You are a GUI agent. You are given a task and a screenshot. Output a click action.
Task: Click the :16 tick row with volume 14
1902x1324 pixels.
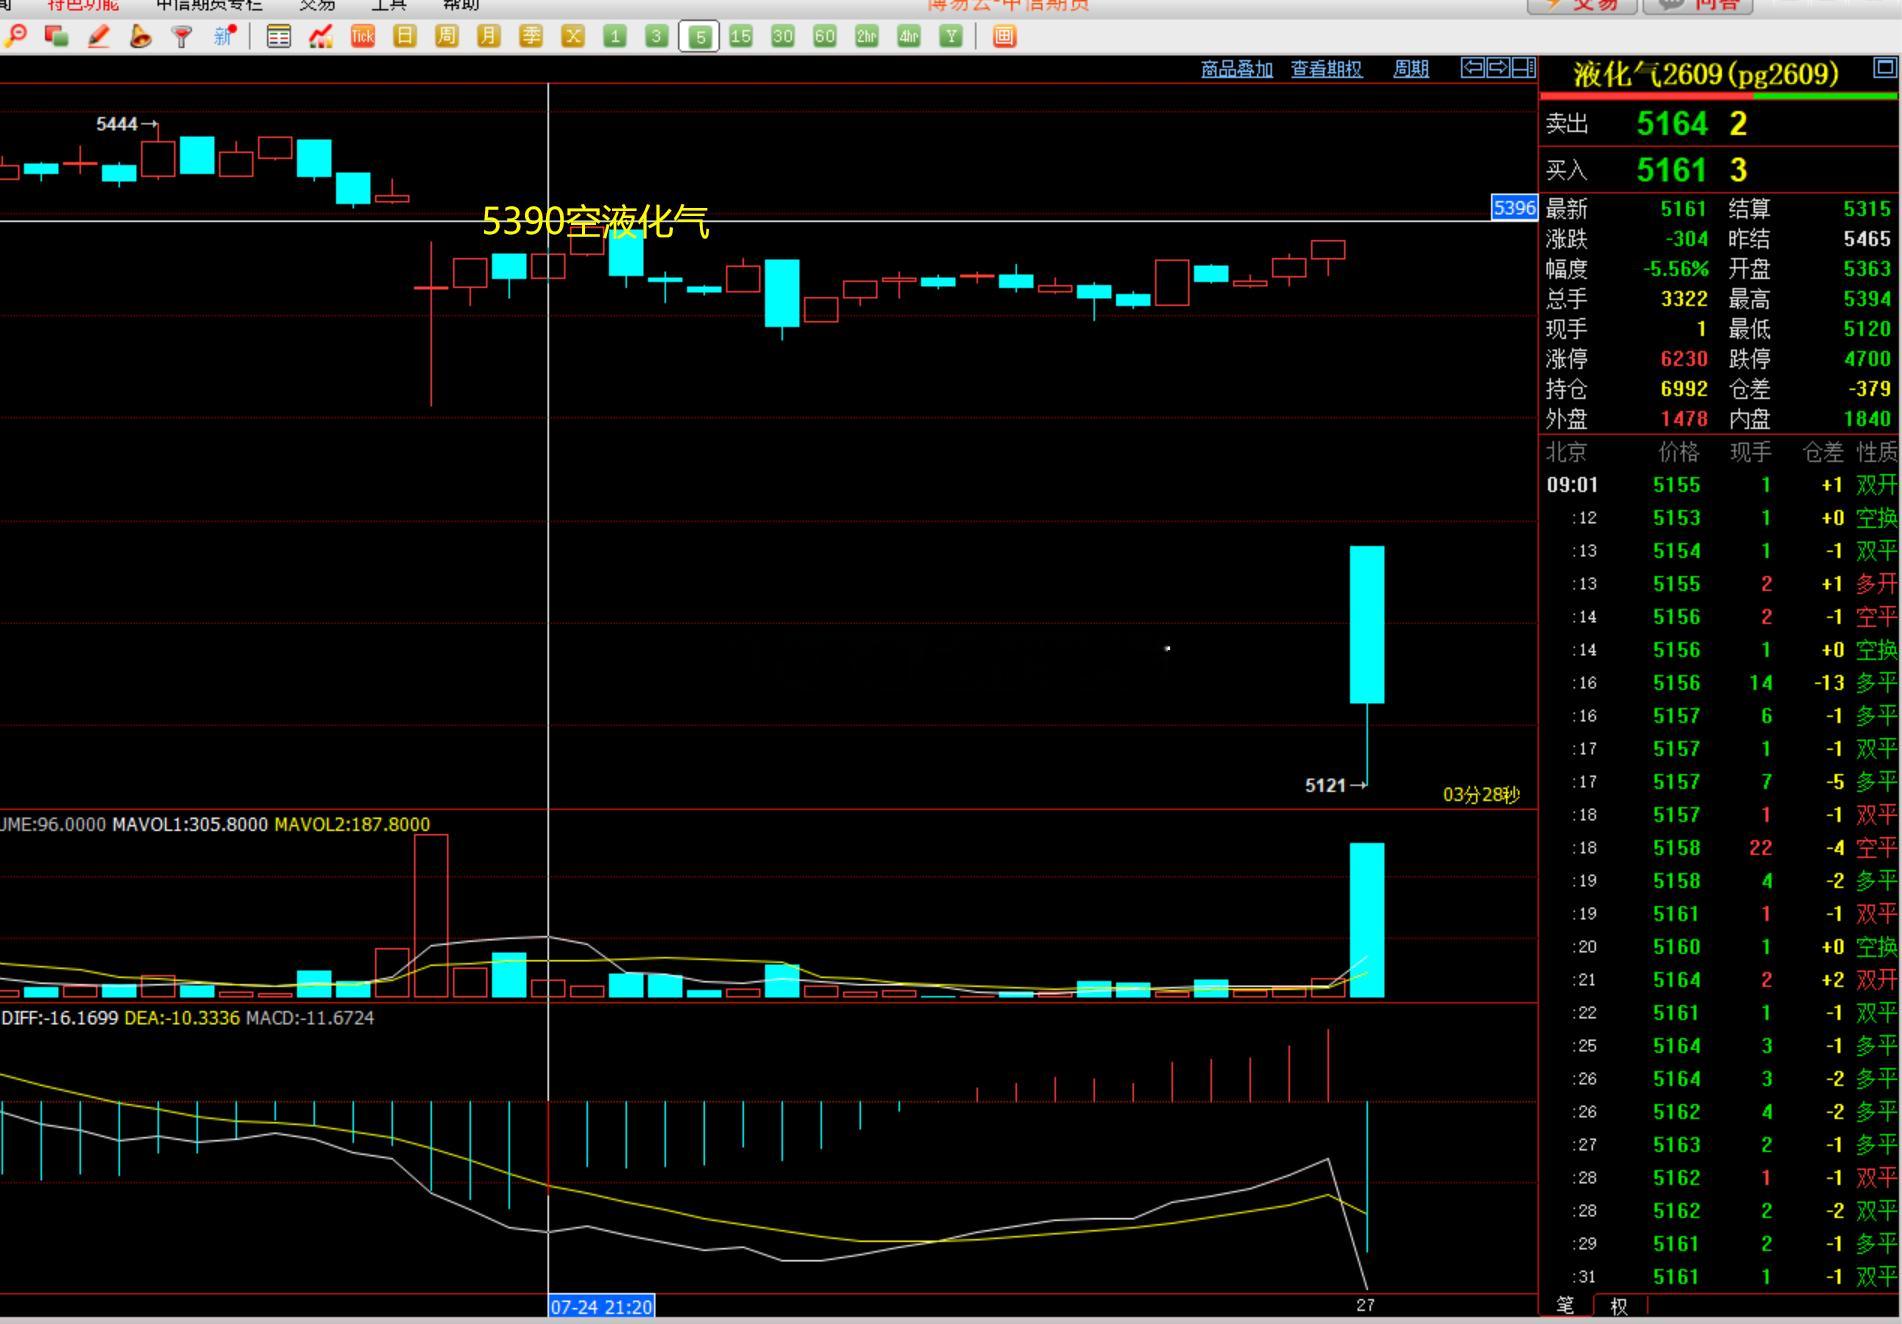click(1719, 683)
